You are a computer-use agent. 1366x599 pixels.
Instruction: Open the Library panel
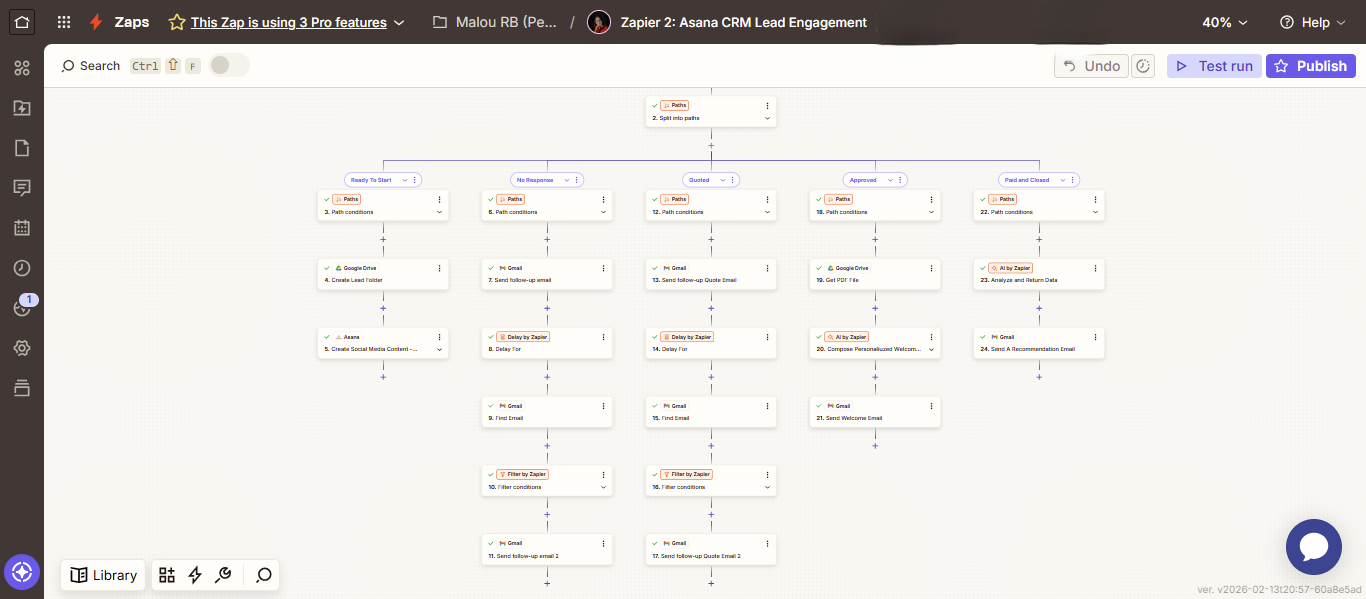(104, 575)
